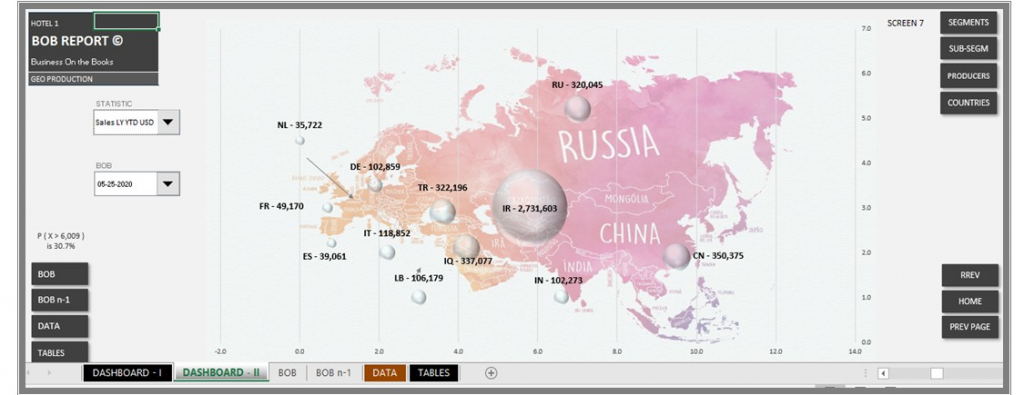1024x395 pixels.
Task: Expand the BOB date dropdown arrow
Action: click(x=168, y=183)
